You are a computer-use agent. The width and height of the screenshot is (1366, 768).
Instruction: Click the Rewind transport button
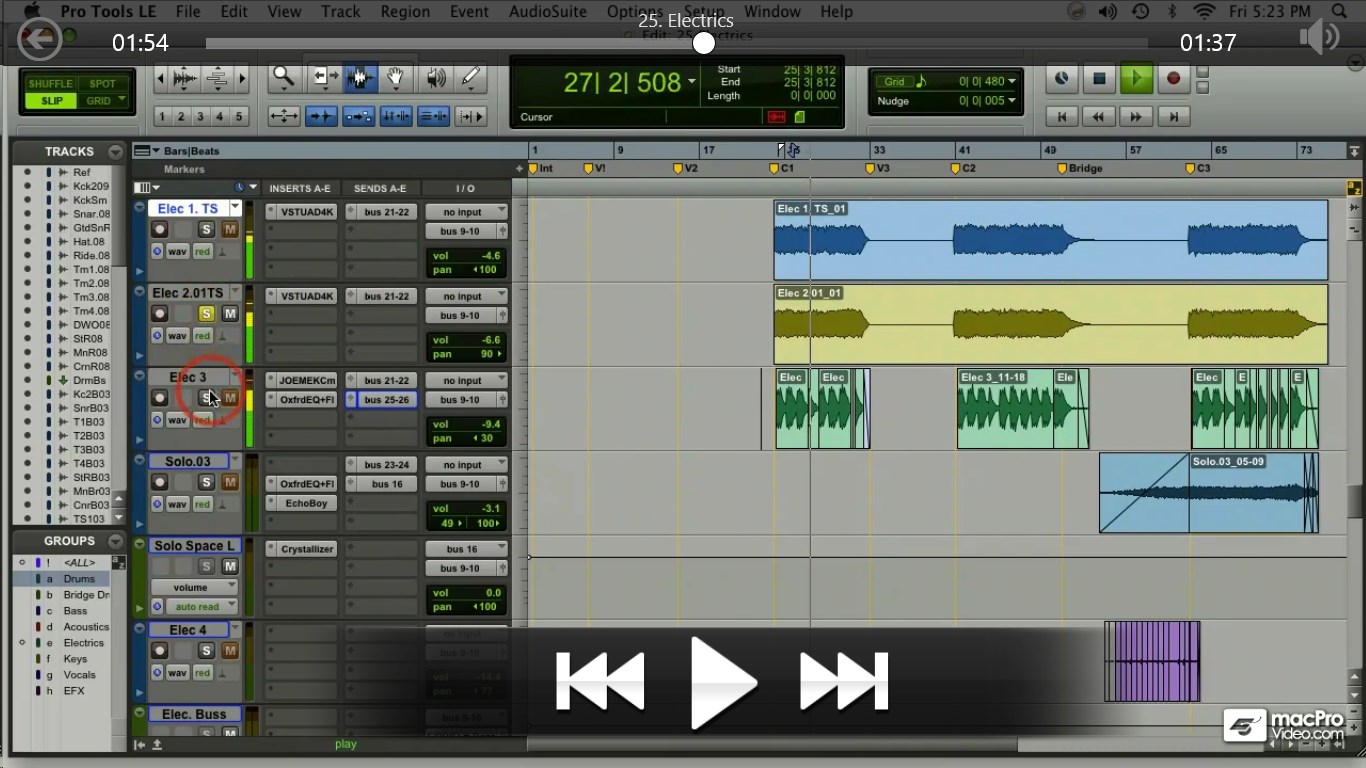[x=1099, y=117]
